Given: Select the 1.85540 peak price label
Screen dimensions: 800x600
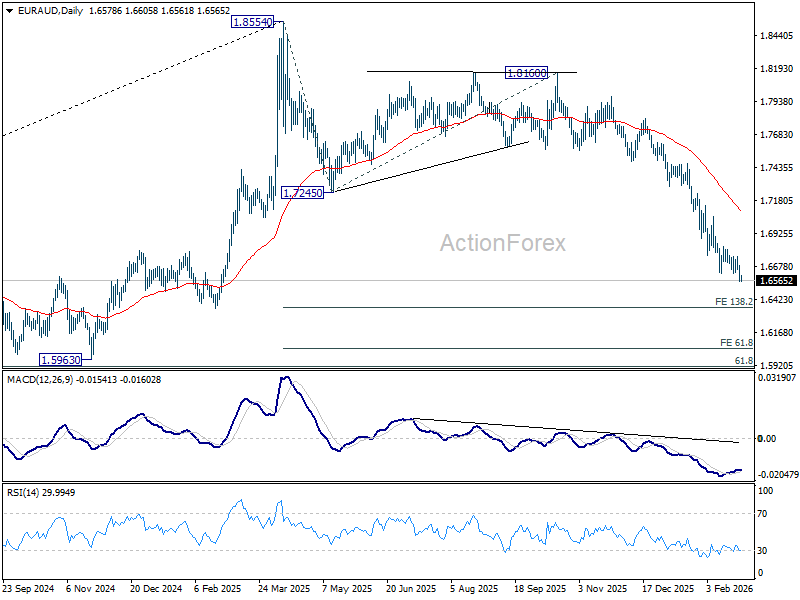Looking at the screenshot, I should pyautogui.click(x=252, y=22).
